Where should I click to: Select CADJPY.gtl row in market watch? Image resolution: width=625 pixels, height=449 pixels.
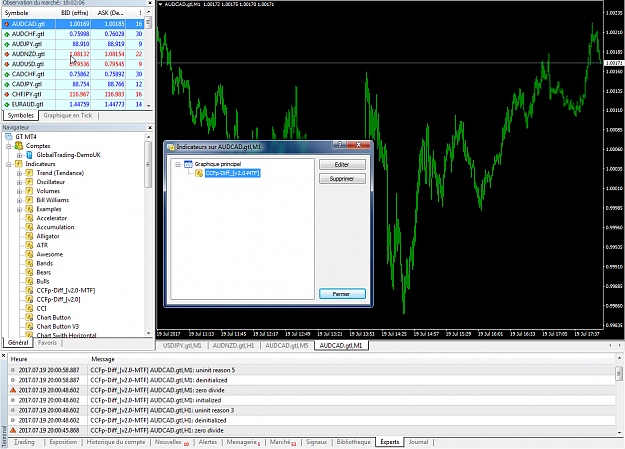[73, 85]
